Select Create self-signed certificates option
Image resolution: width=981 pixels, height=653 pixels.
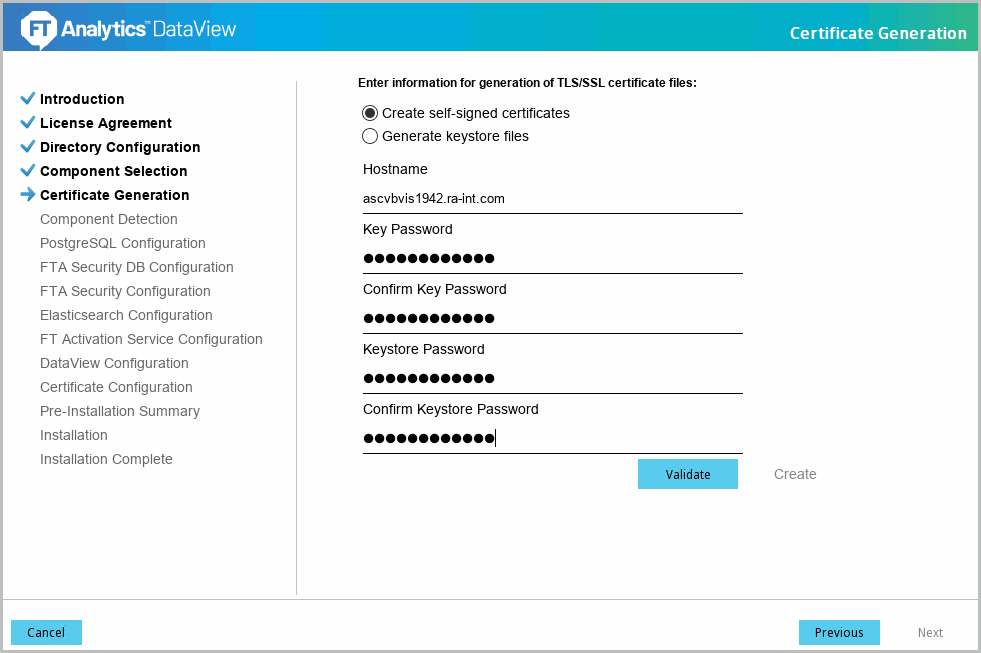tap(370, 113)
